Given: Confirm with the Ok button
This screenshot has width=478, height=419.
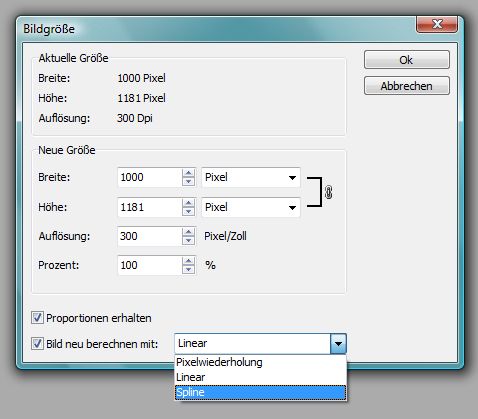Looking at the screenshot, I should pos(407,60).
